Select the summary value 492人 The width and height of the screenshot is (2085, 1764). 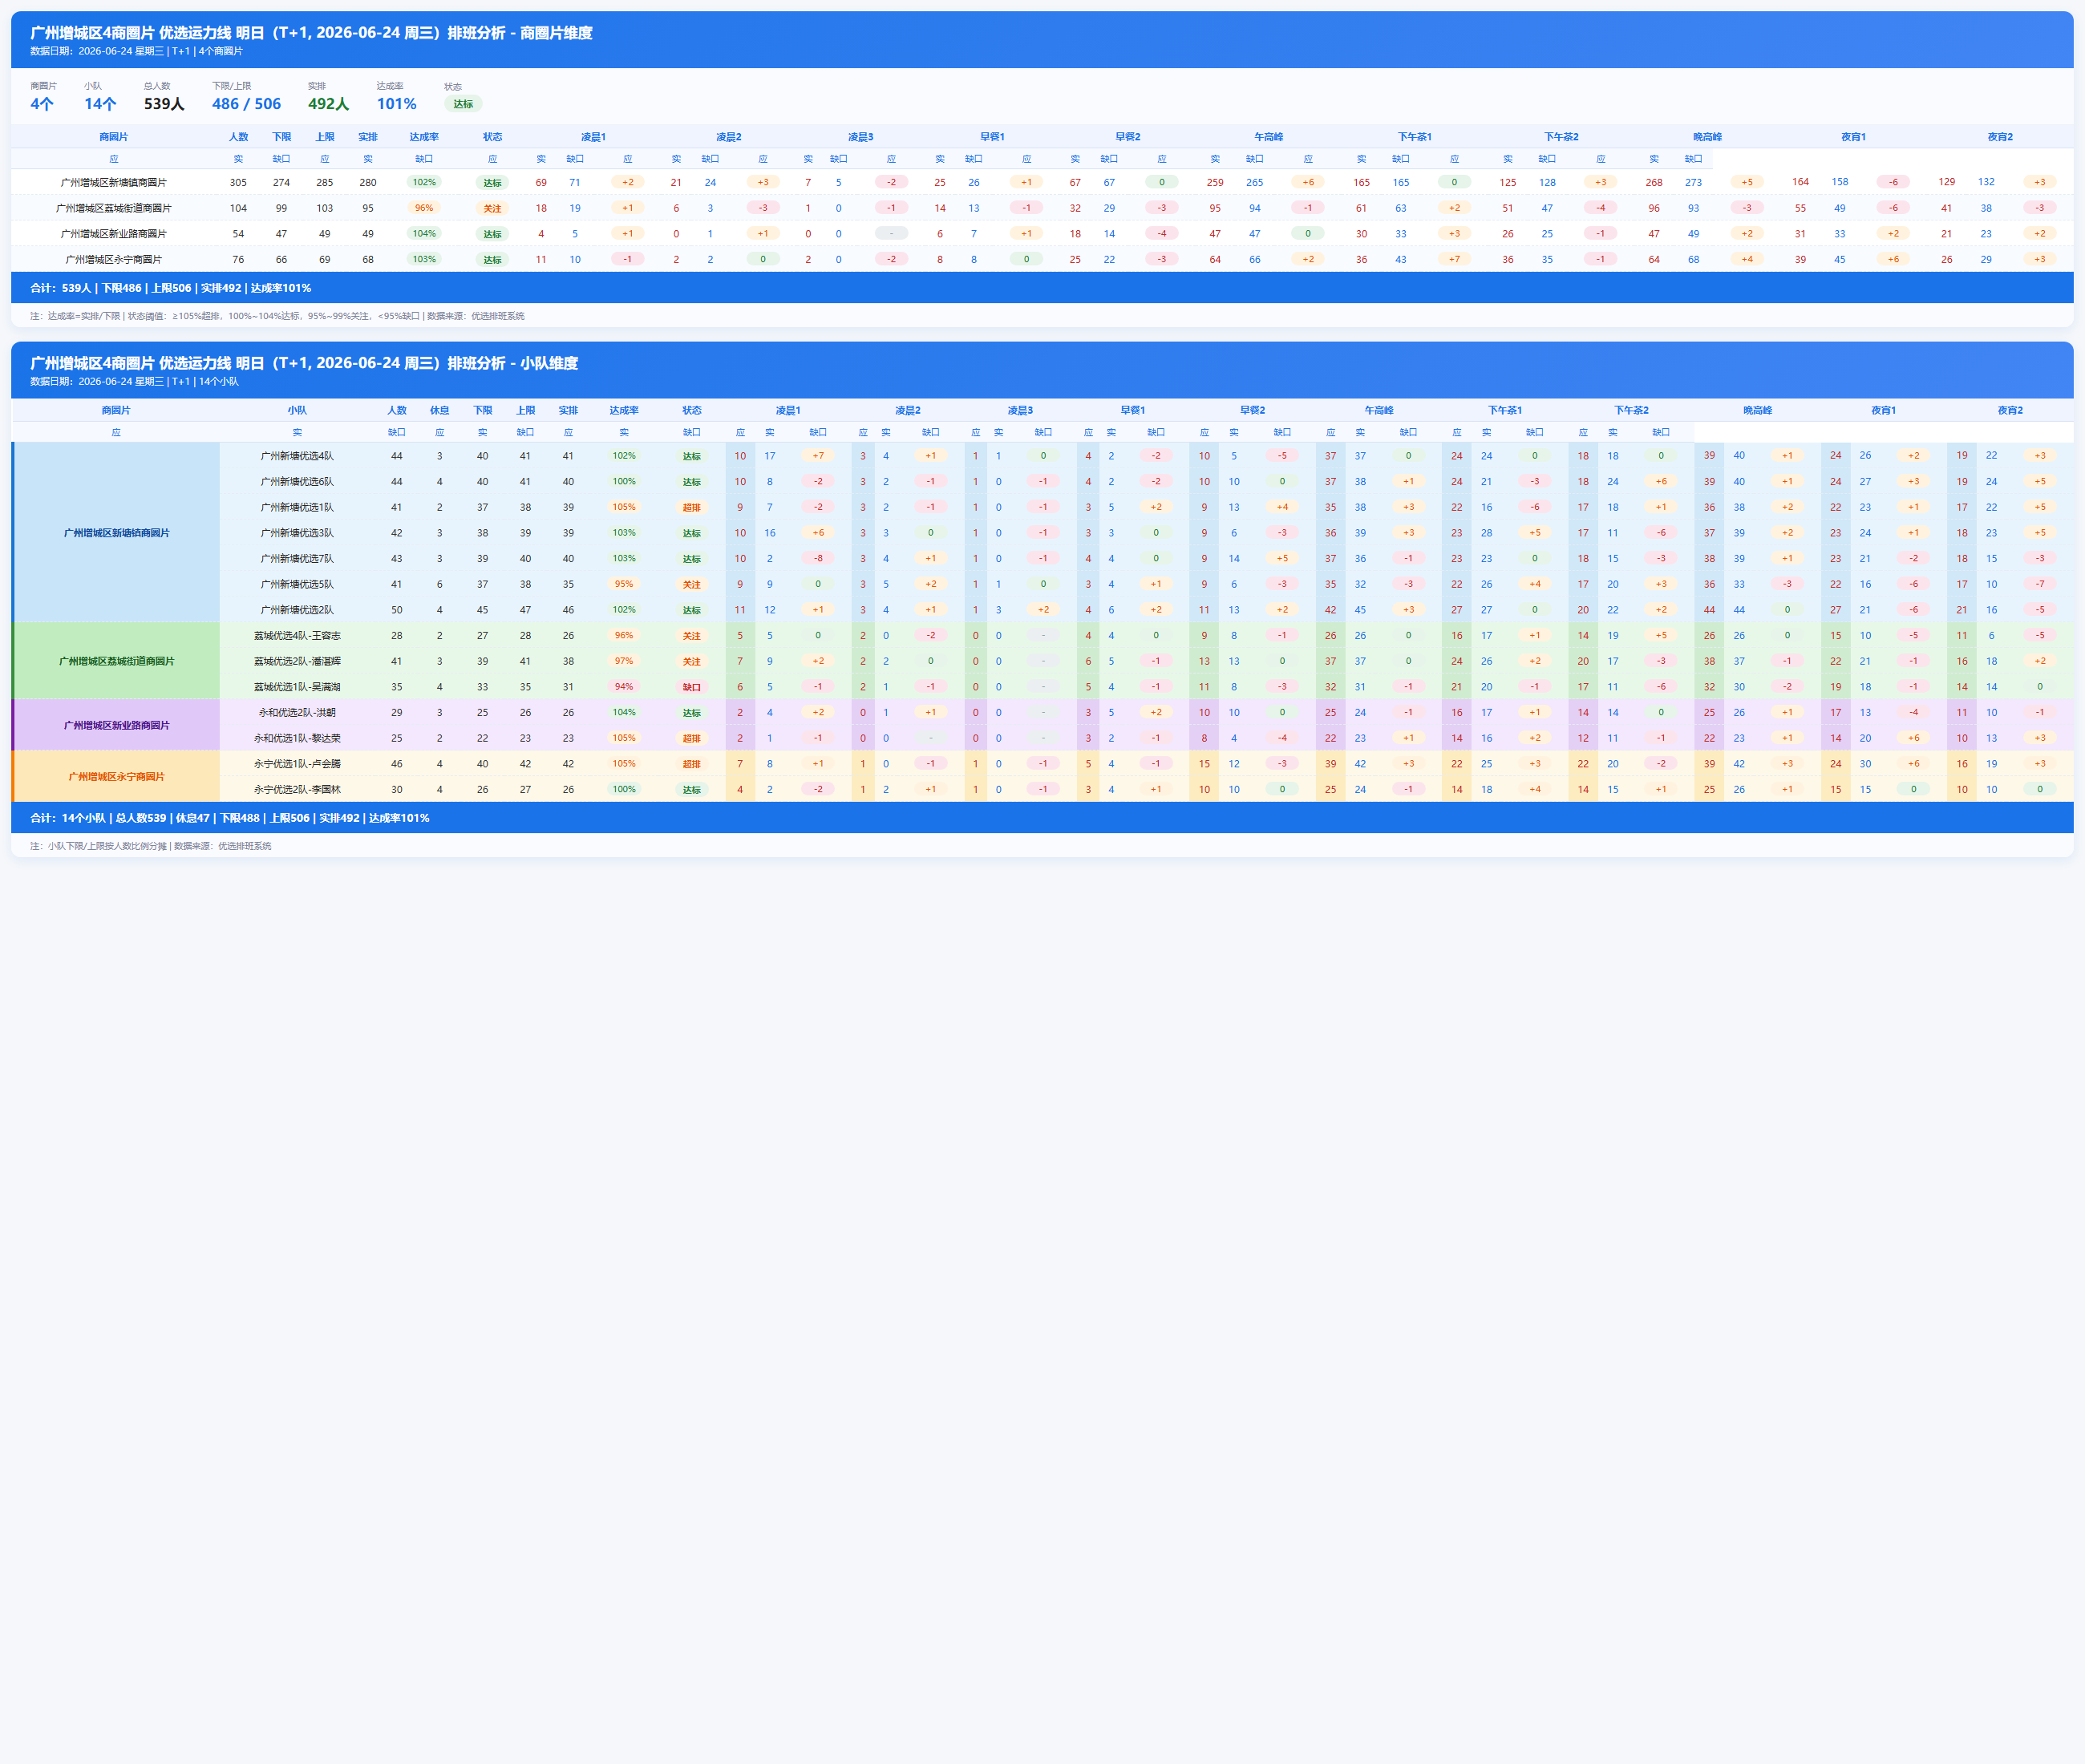pos(328,104)
